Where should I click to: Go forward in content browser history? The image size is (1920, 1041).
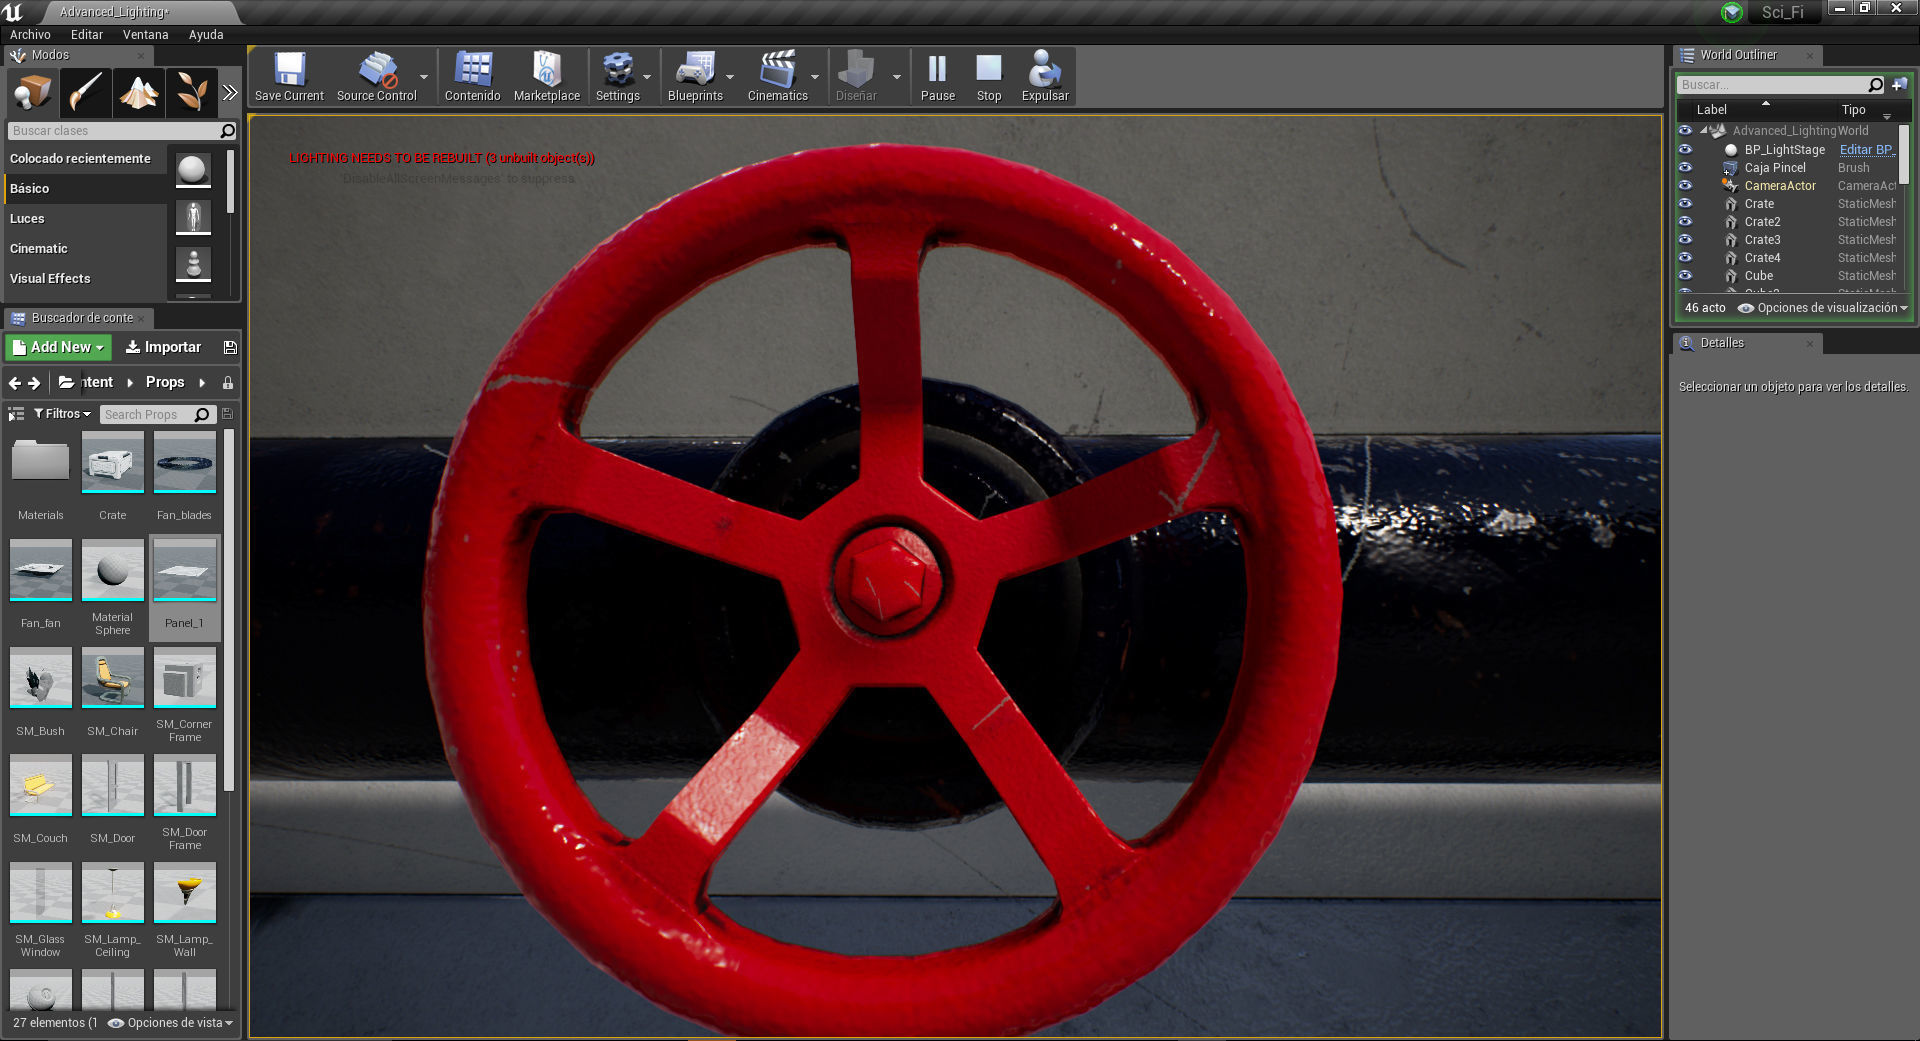[x=34, y=383]
